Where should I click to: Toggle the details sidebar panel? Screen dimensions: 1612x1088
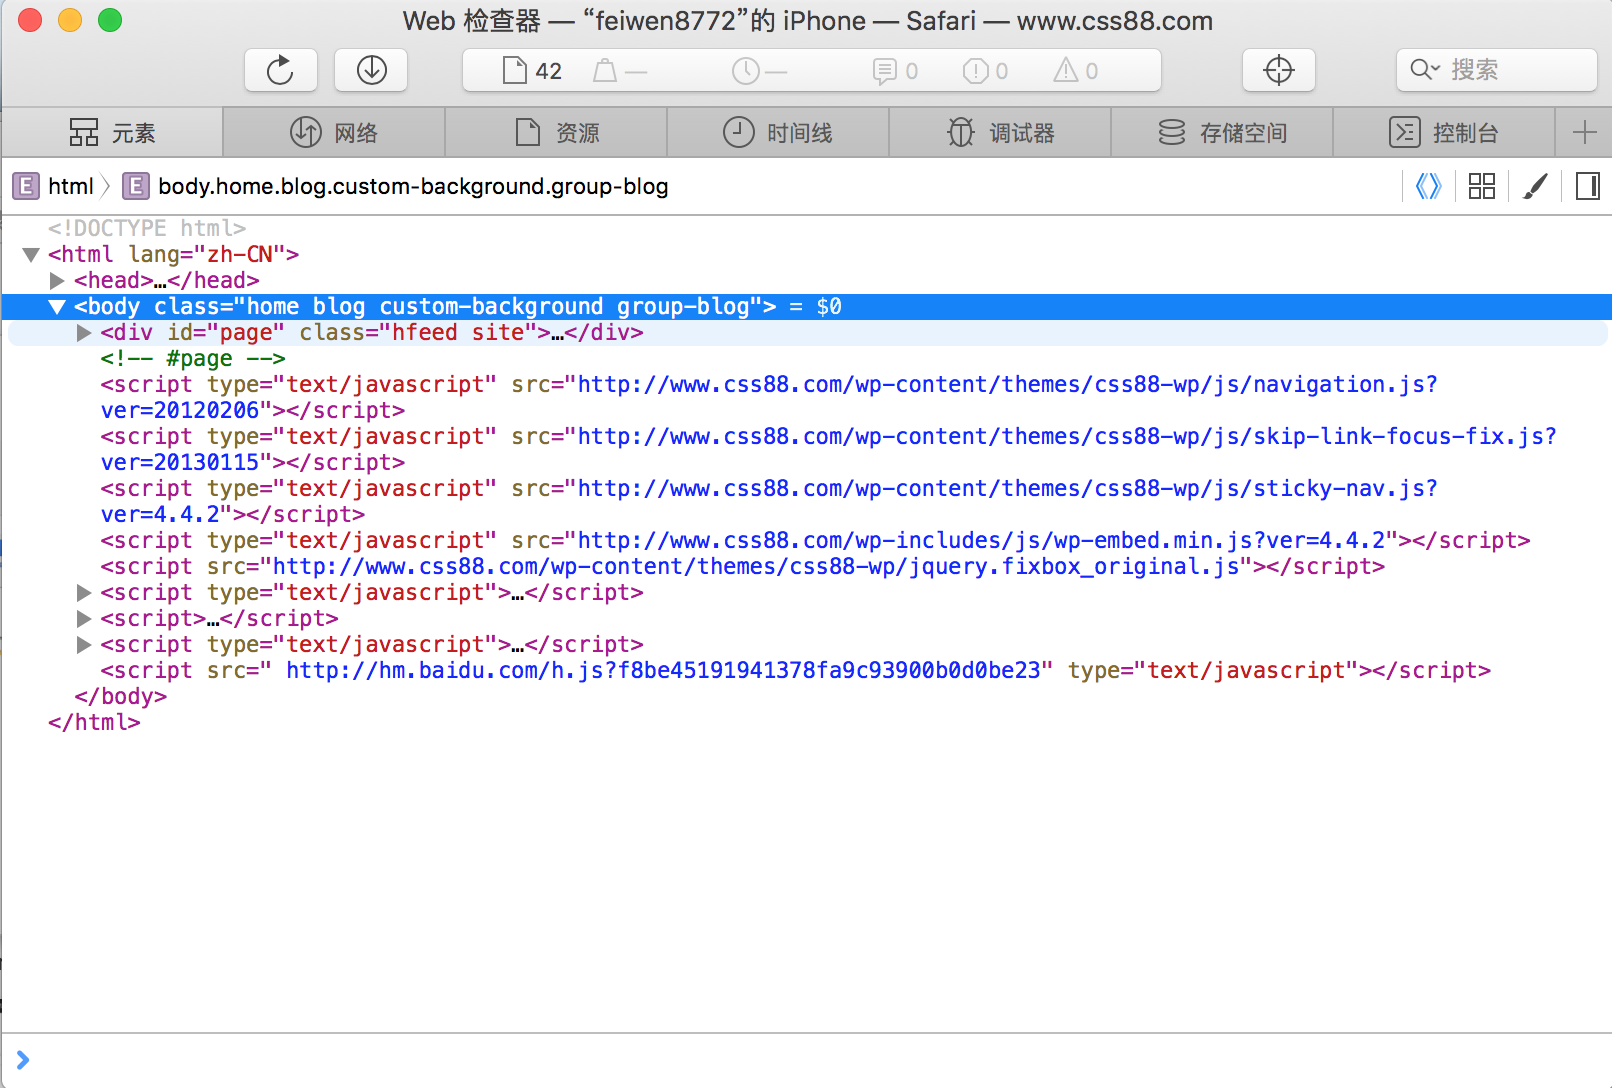click(x=1587, y=186)
